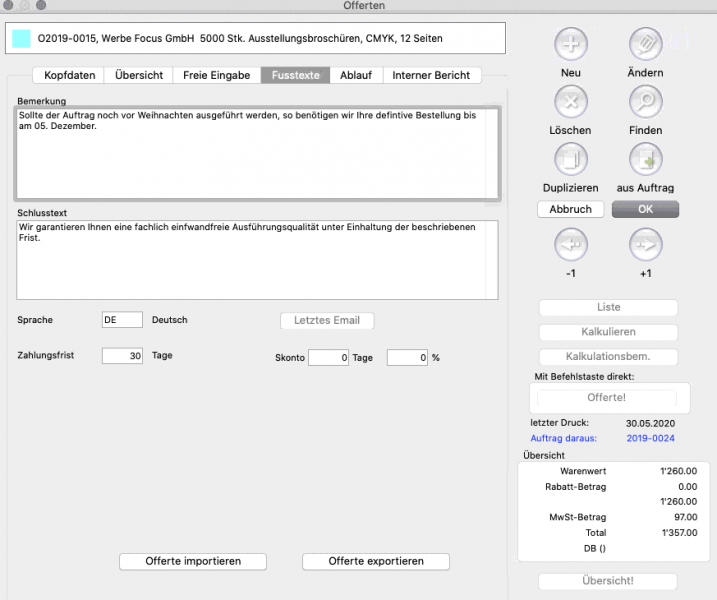The width and height of the screenshot is (717, 600).
Task: Click the cyan color swatch beside offer title
Action: pyautogui.click(x=21, y=39)
